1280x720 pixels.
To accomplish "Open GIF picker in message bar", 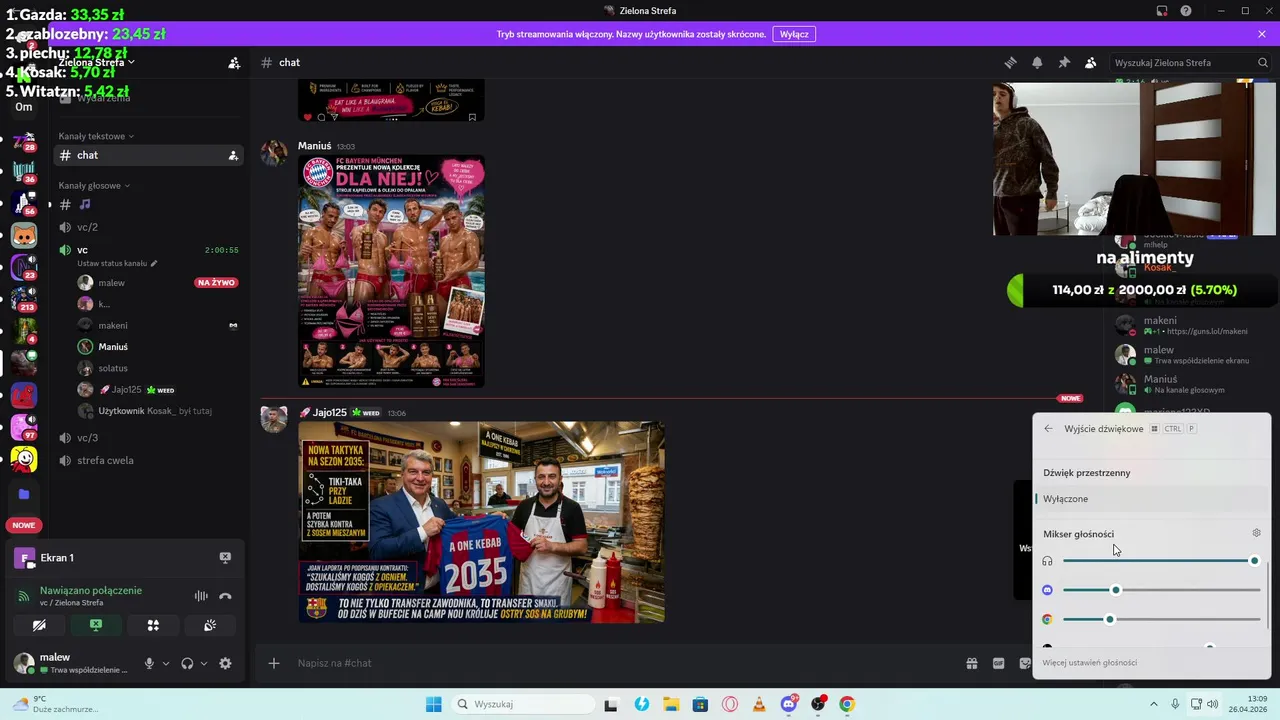I will click(998, 663).
